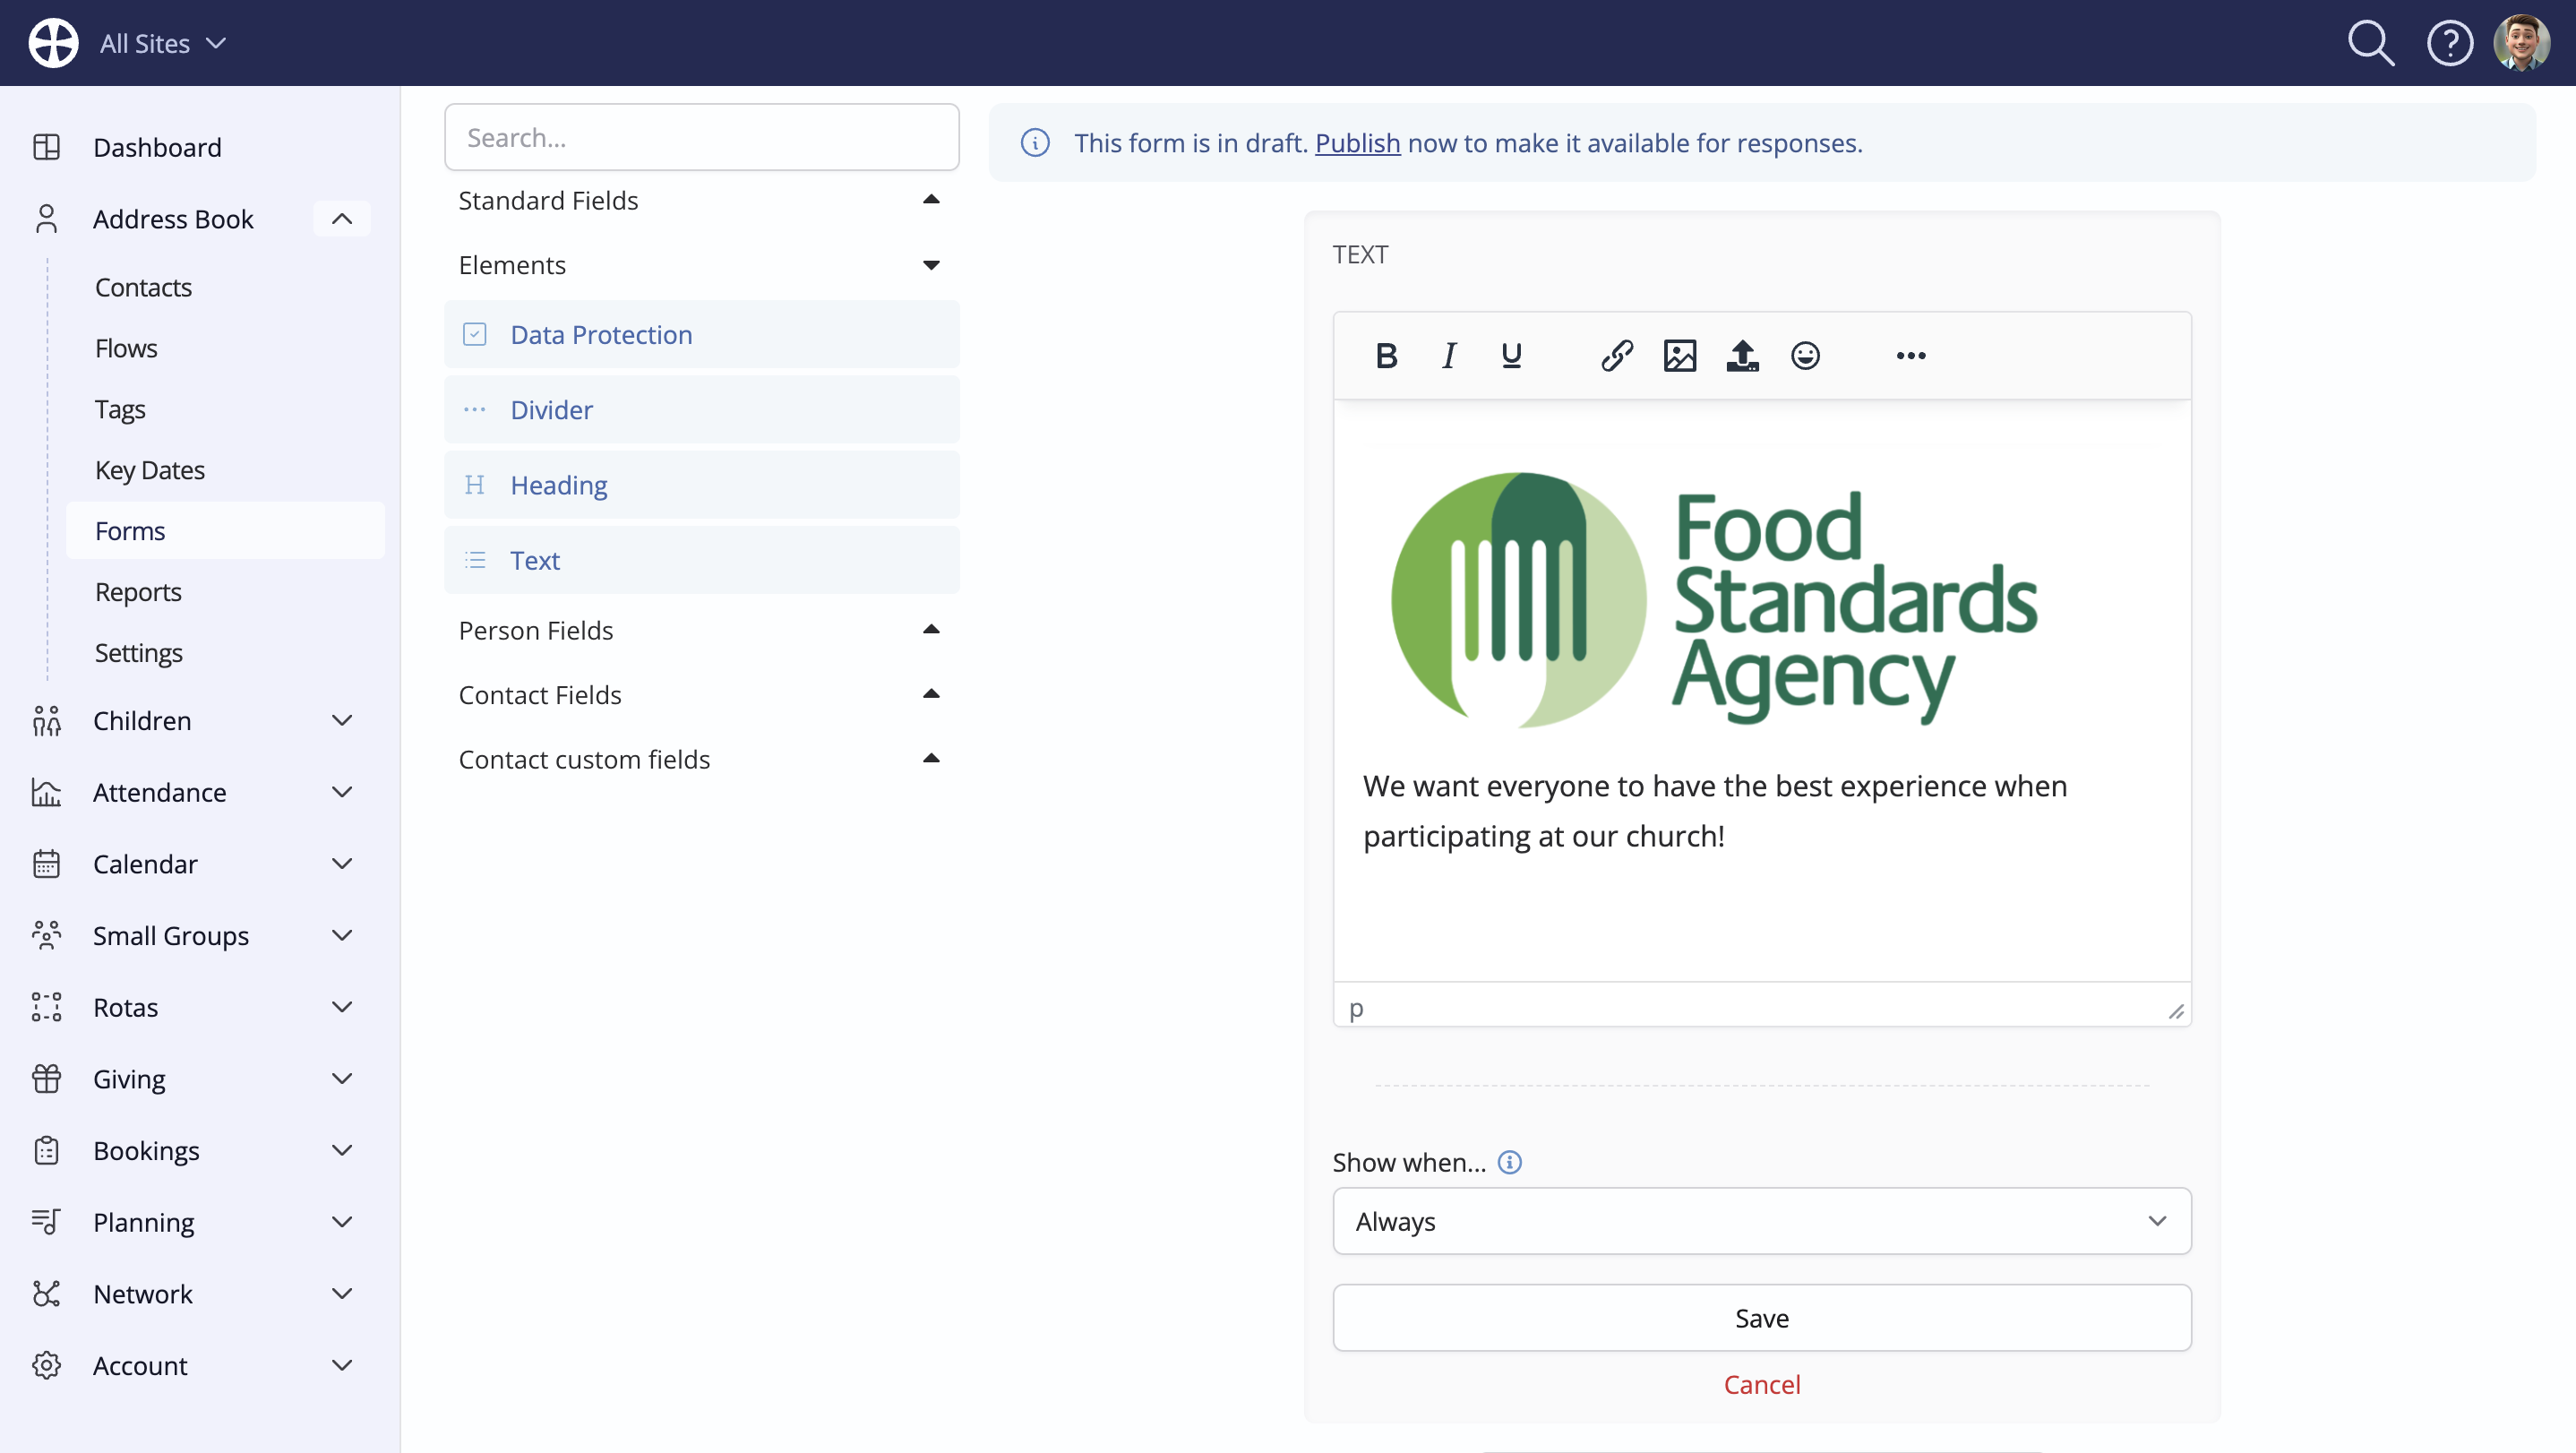
Task: Click the Children sidebar icon
Action: (46, 721)
